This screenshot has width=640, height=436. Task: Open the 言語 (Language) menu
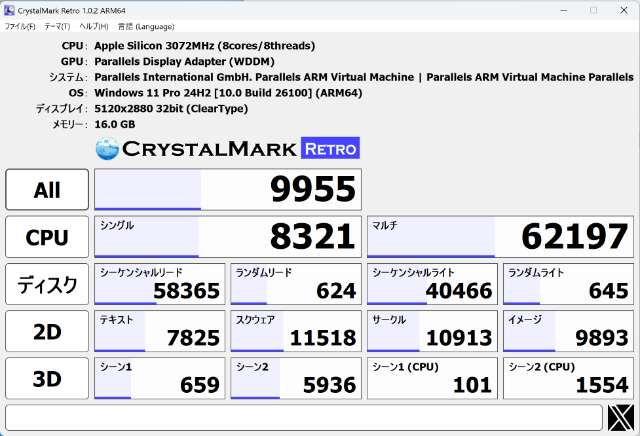(x=146, y=26)
